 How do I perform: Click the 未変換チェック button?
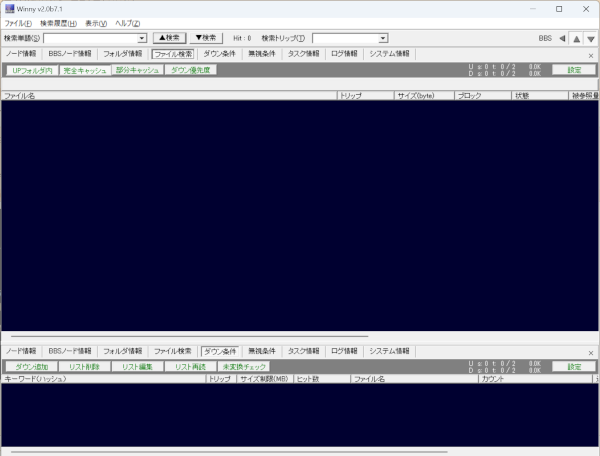(x=244, y=367)
